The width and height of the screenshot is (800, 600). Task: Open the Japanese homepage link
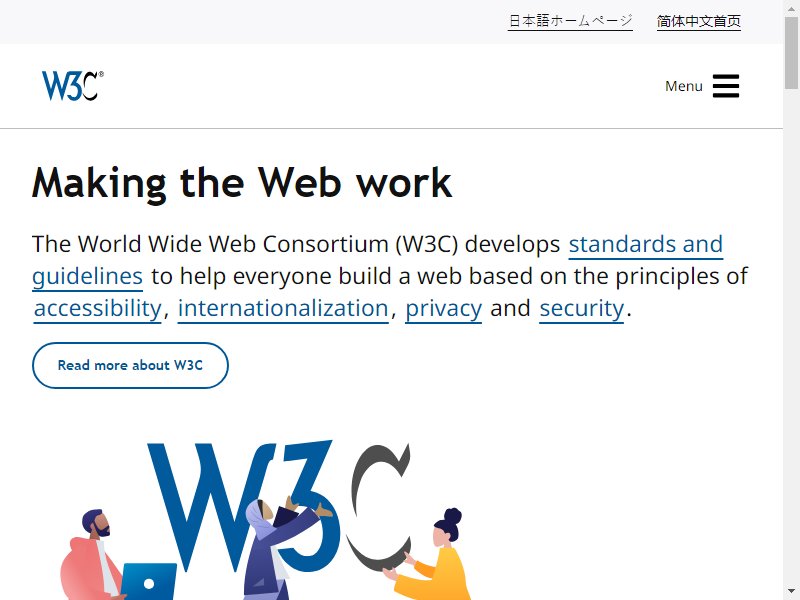pos(570,21)
